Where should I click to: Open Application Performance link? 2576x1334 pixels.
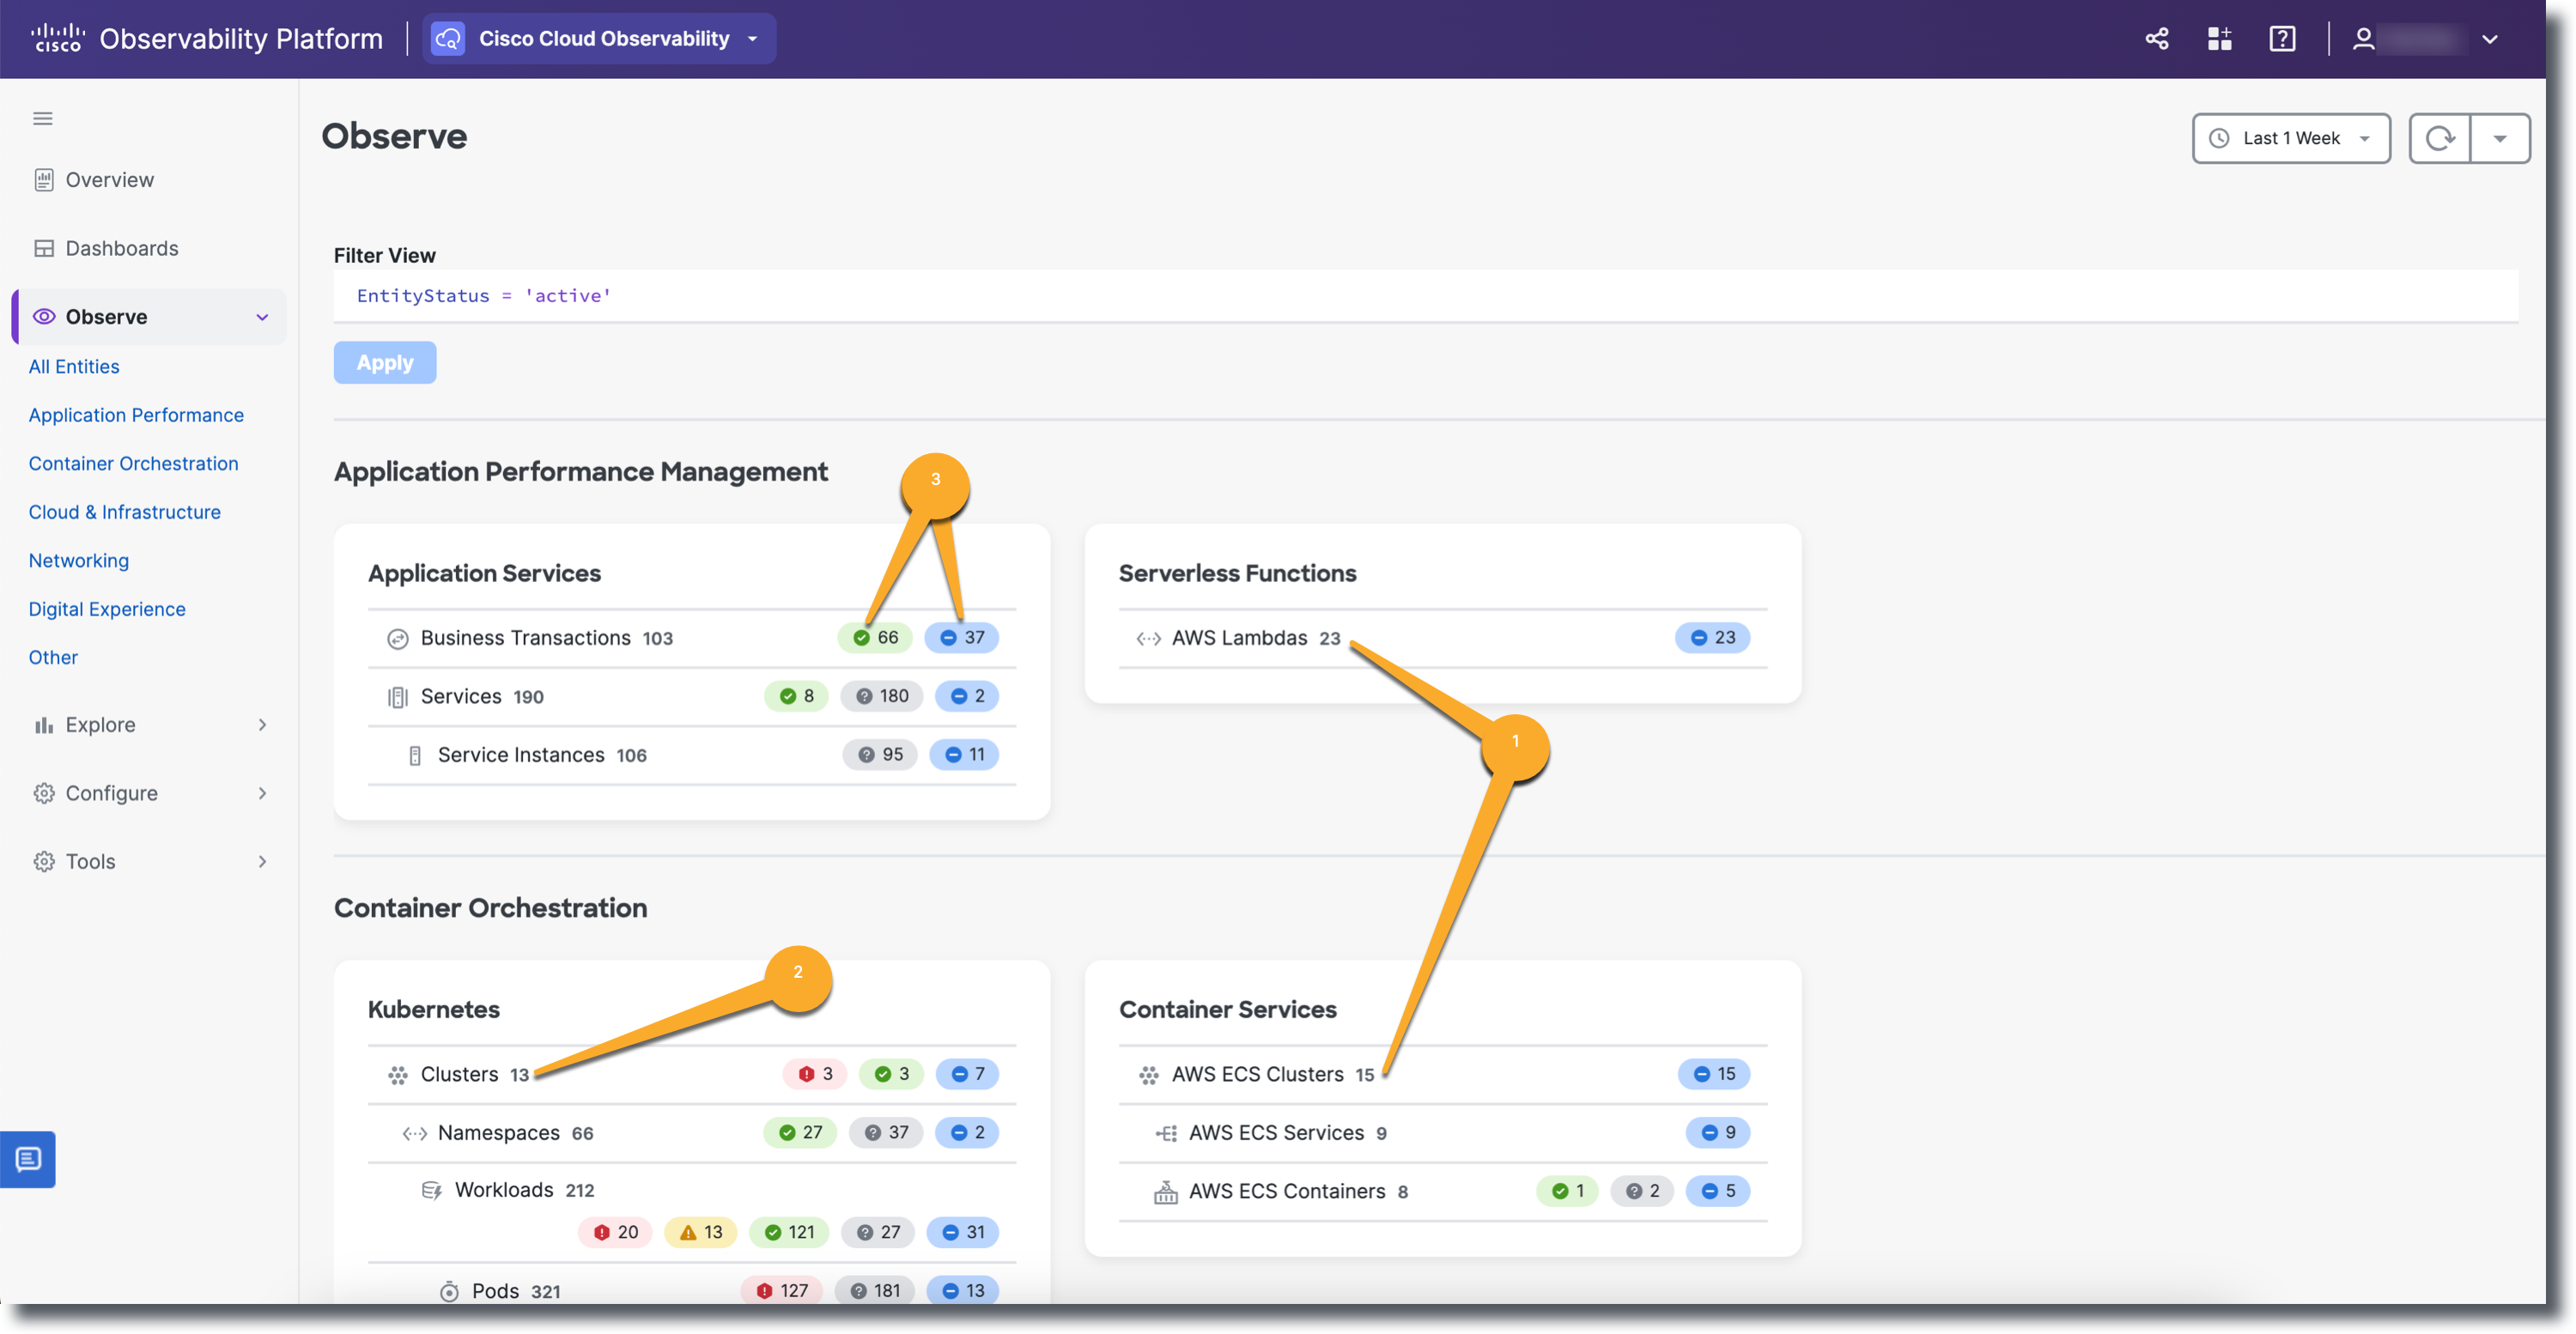(x=136, y=415)
